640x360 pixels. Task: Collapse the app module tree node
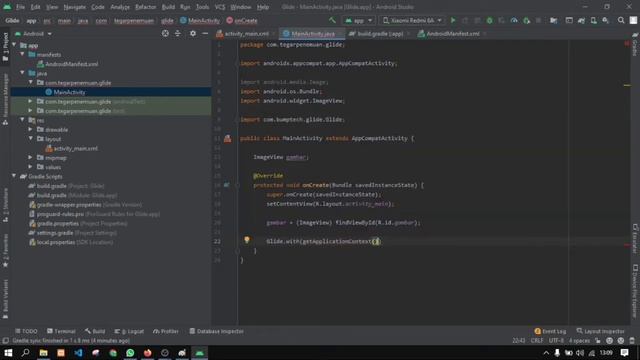point(14,45)
